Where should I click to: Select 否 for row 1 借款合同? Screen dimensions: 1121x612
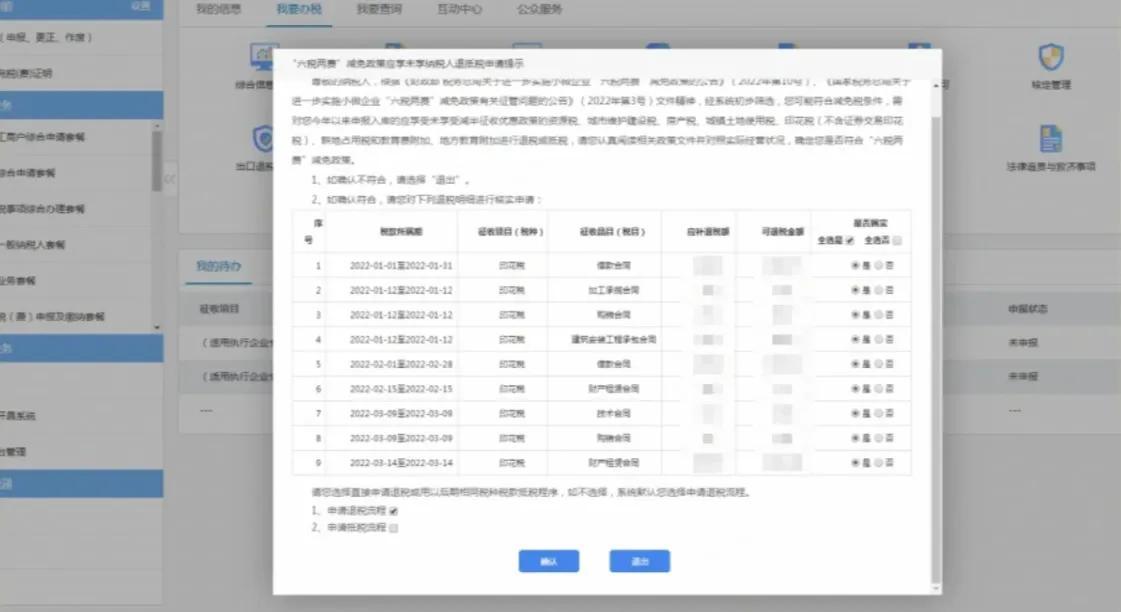tap(879, 265)
